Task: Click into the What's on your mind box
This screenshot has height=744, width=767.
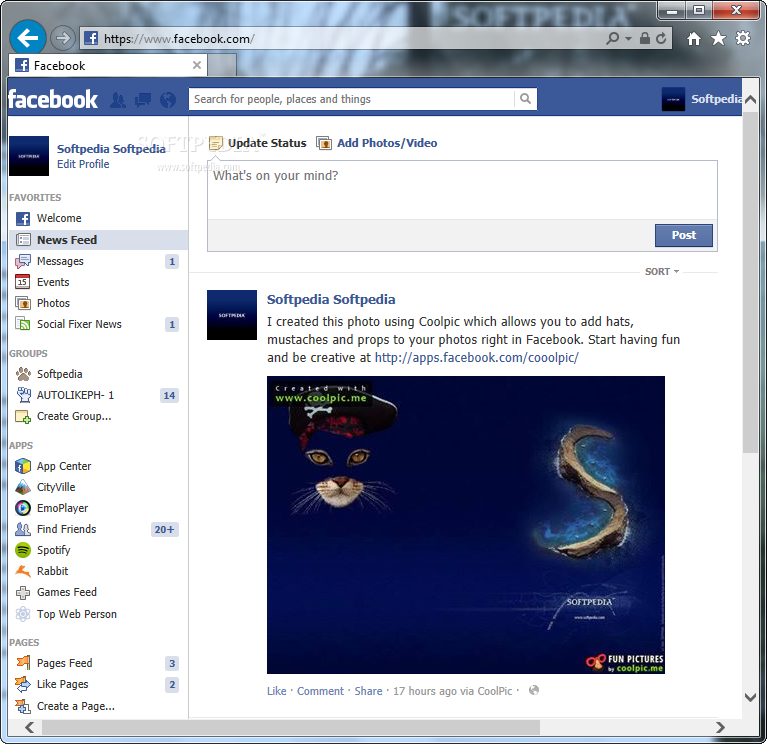Action: pyautogui.click(x=462, y=190)
